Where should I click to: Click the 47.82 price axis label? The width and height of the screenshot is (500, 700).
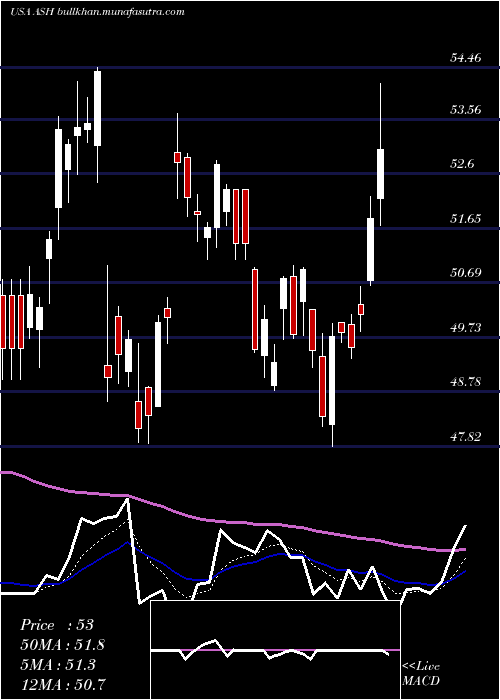[x=465, y=436]
